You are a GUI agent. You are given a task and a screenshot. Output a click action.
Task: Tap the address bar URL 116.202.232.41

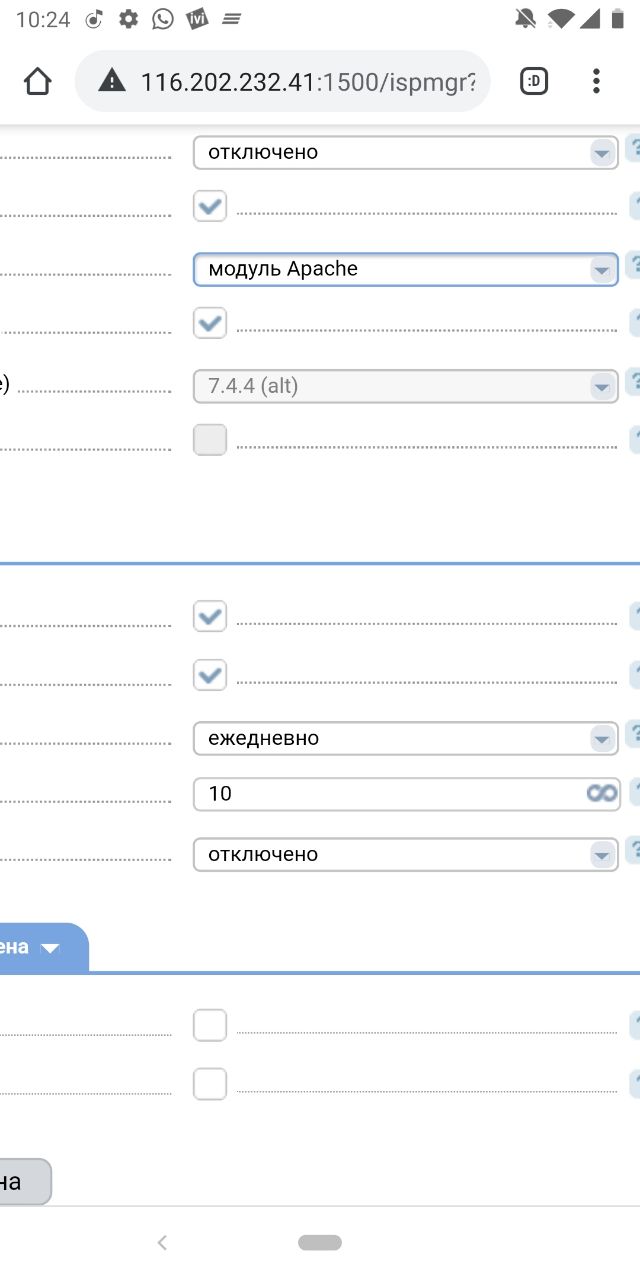click(x=228, y=81)
